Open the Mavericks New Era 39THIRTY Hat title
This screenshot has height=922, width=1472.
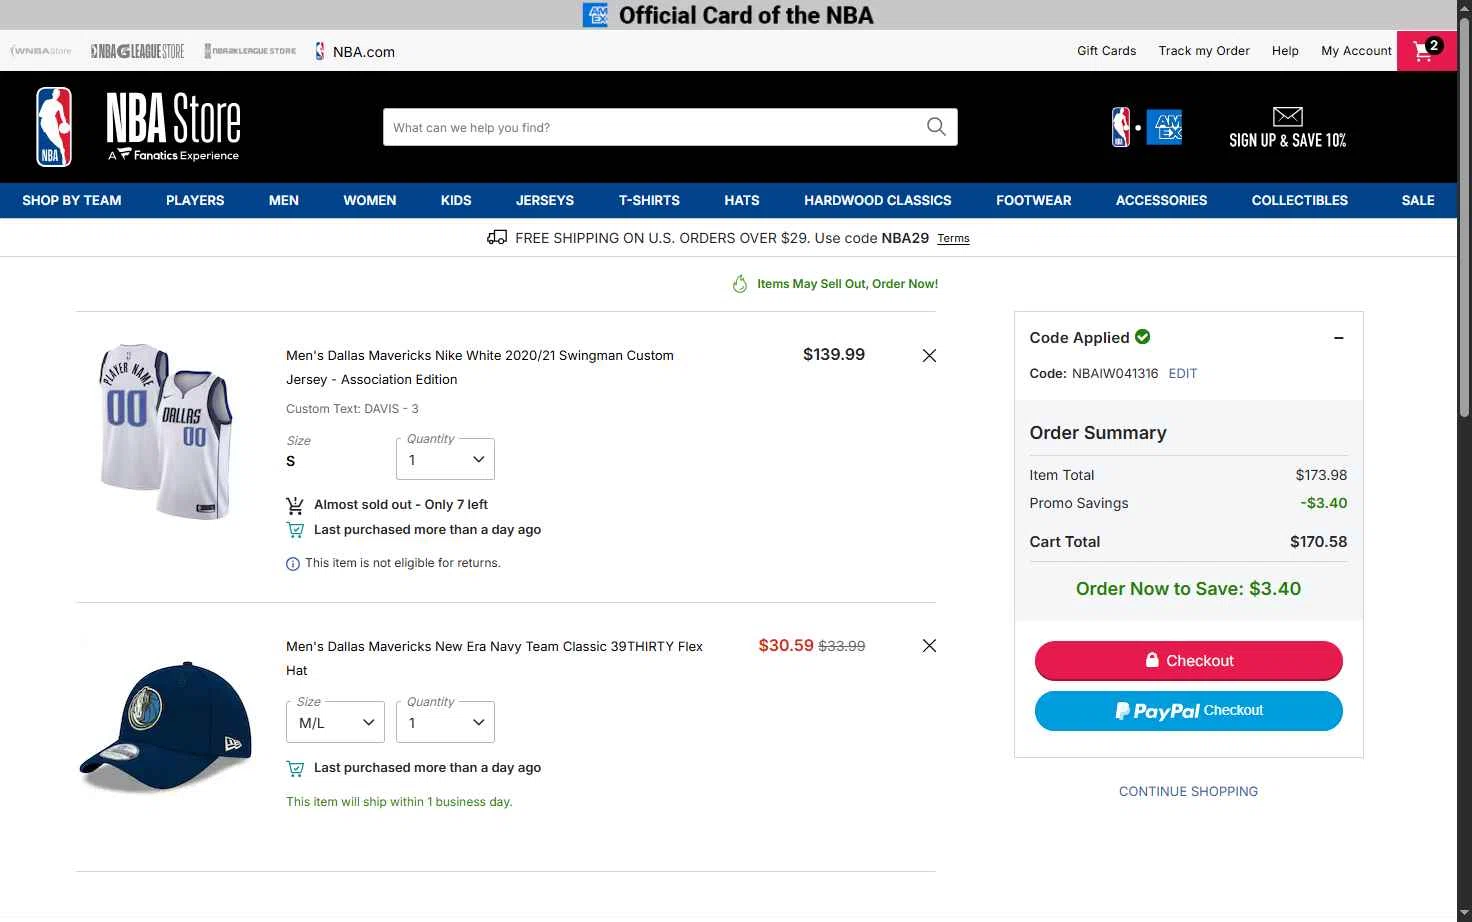click(x=494, y=658)
